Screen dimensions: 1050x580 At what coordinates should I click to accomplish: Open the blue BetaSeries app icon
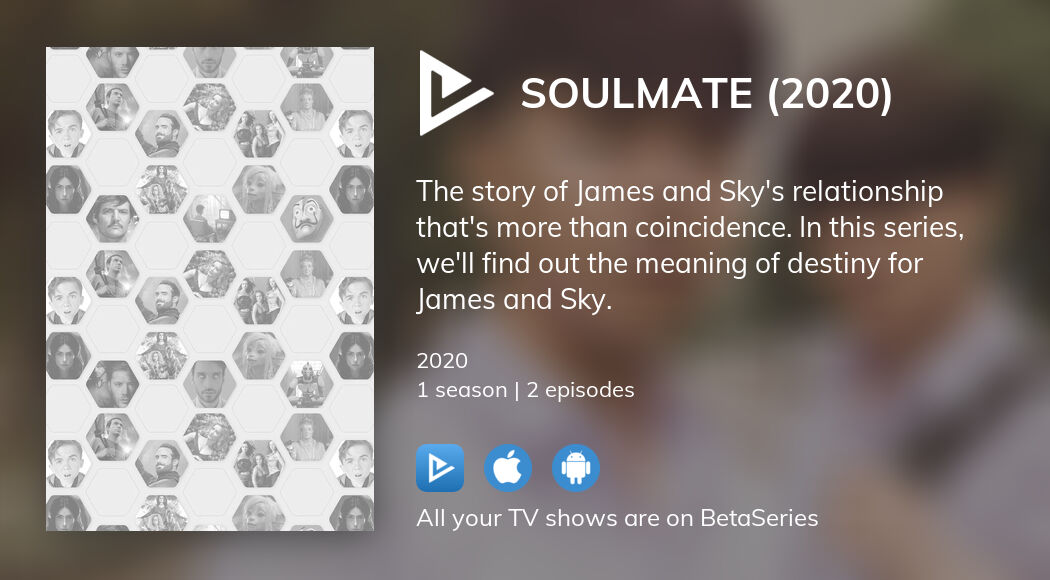click(x=440, y=468)
